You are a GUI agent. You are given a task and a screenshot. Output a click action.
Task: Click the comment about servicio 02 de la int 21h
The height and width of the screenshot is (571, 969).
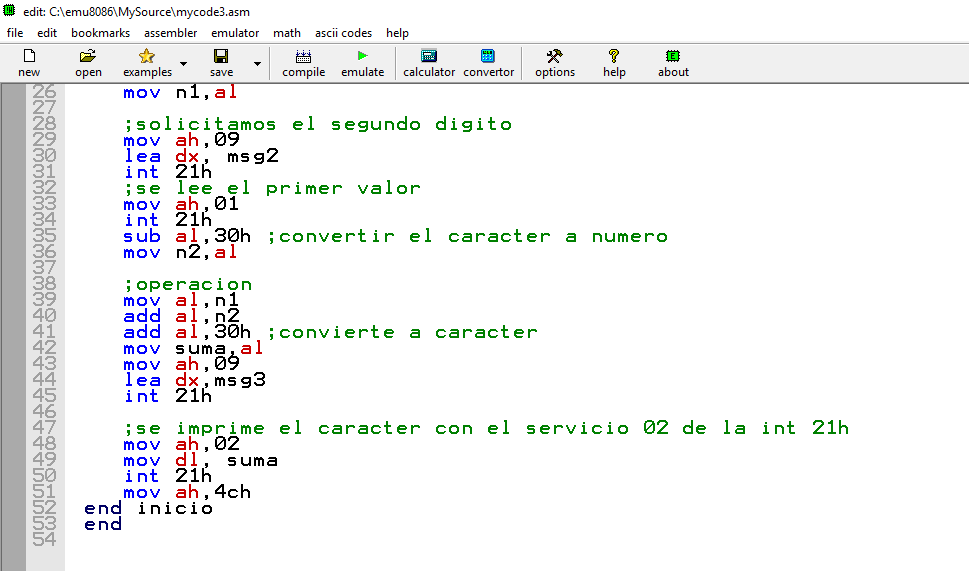tap(486, 428)
